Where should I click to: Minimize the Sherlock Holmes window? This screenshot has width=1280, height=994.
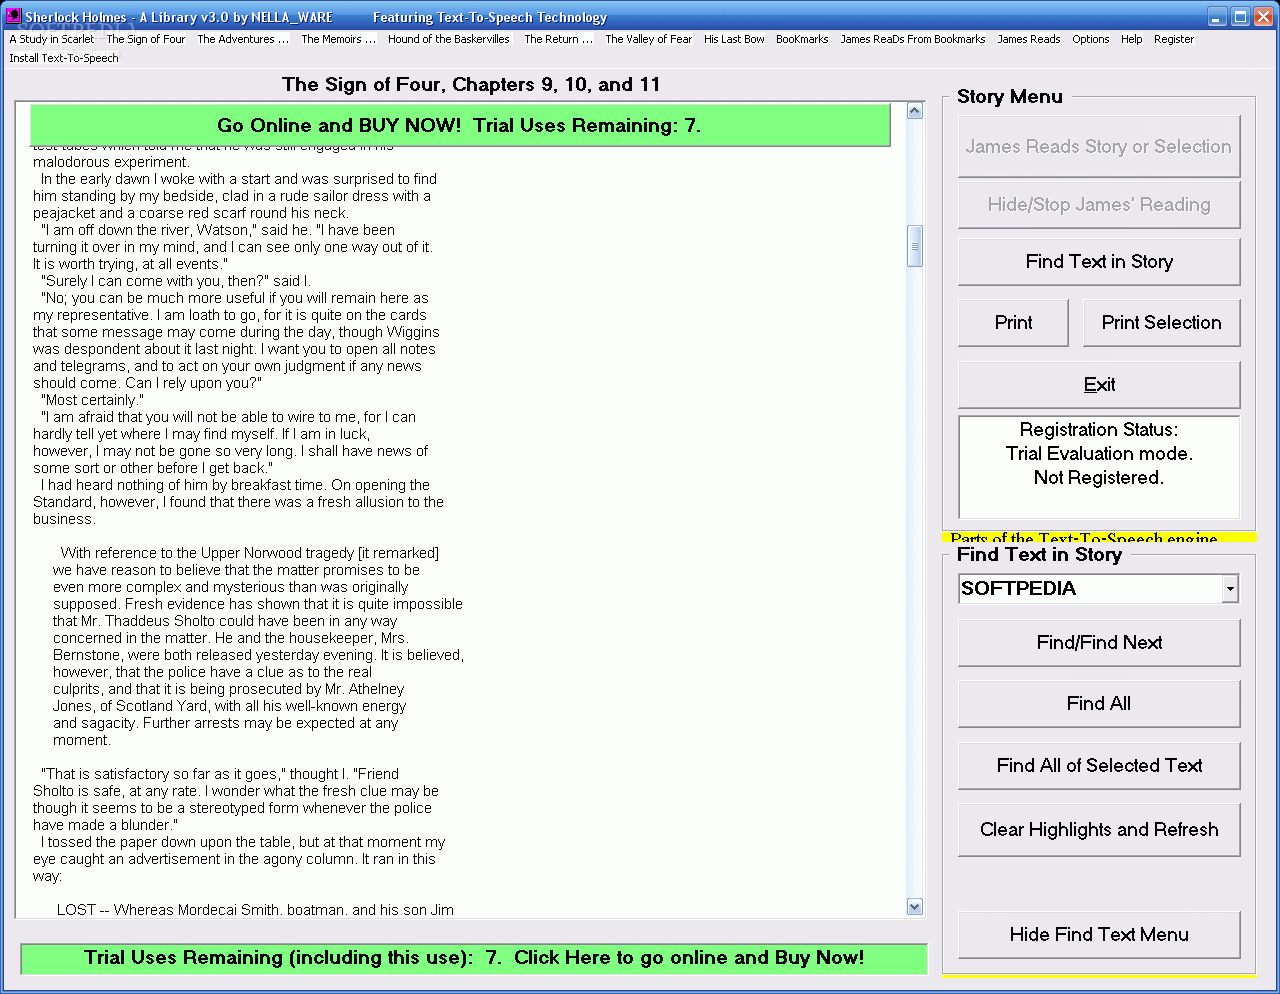click(1217, 17)
